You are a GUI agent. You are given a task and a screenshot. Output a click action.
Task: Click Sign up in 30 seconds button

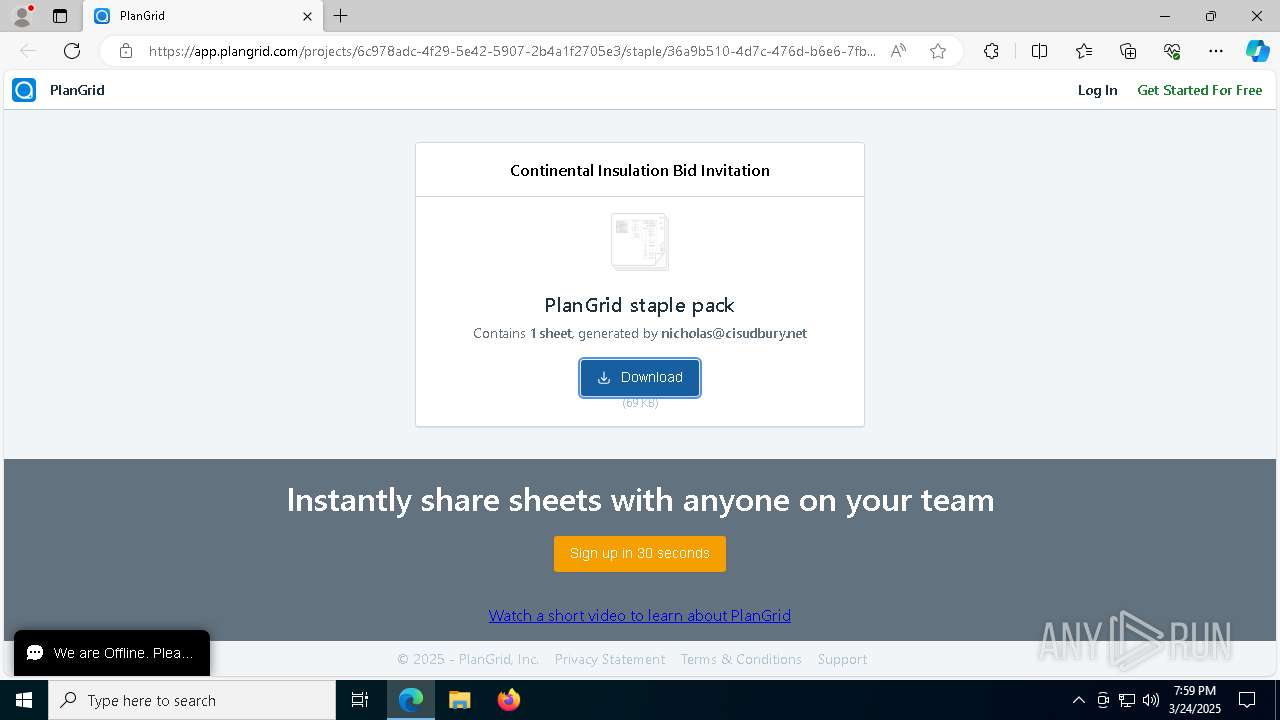(640, 553)
